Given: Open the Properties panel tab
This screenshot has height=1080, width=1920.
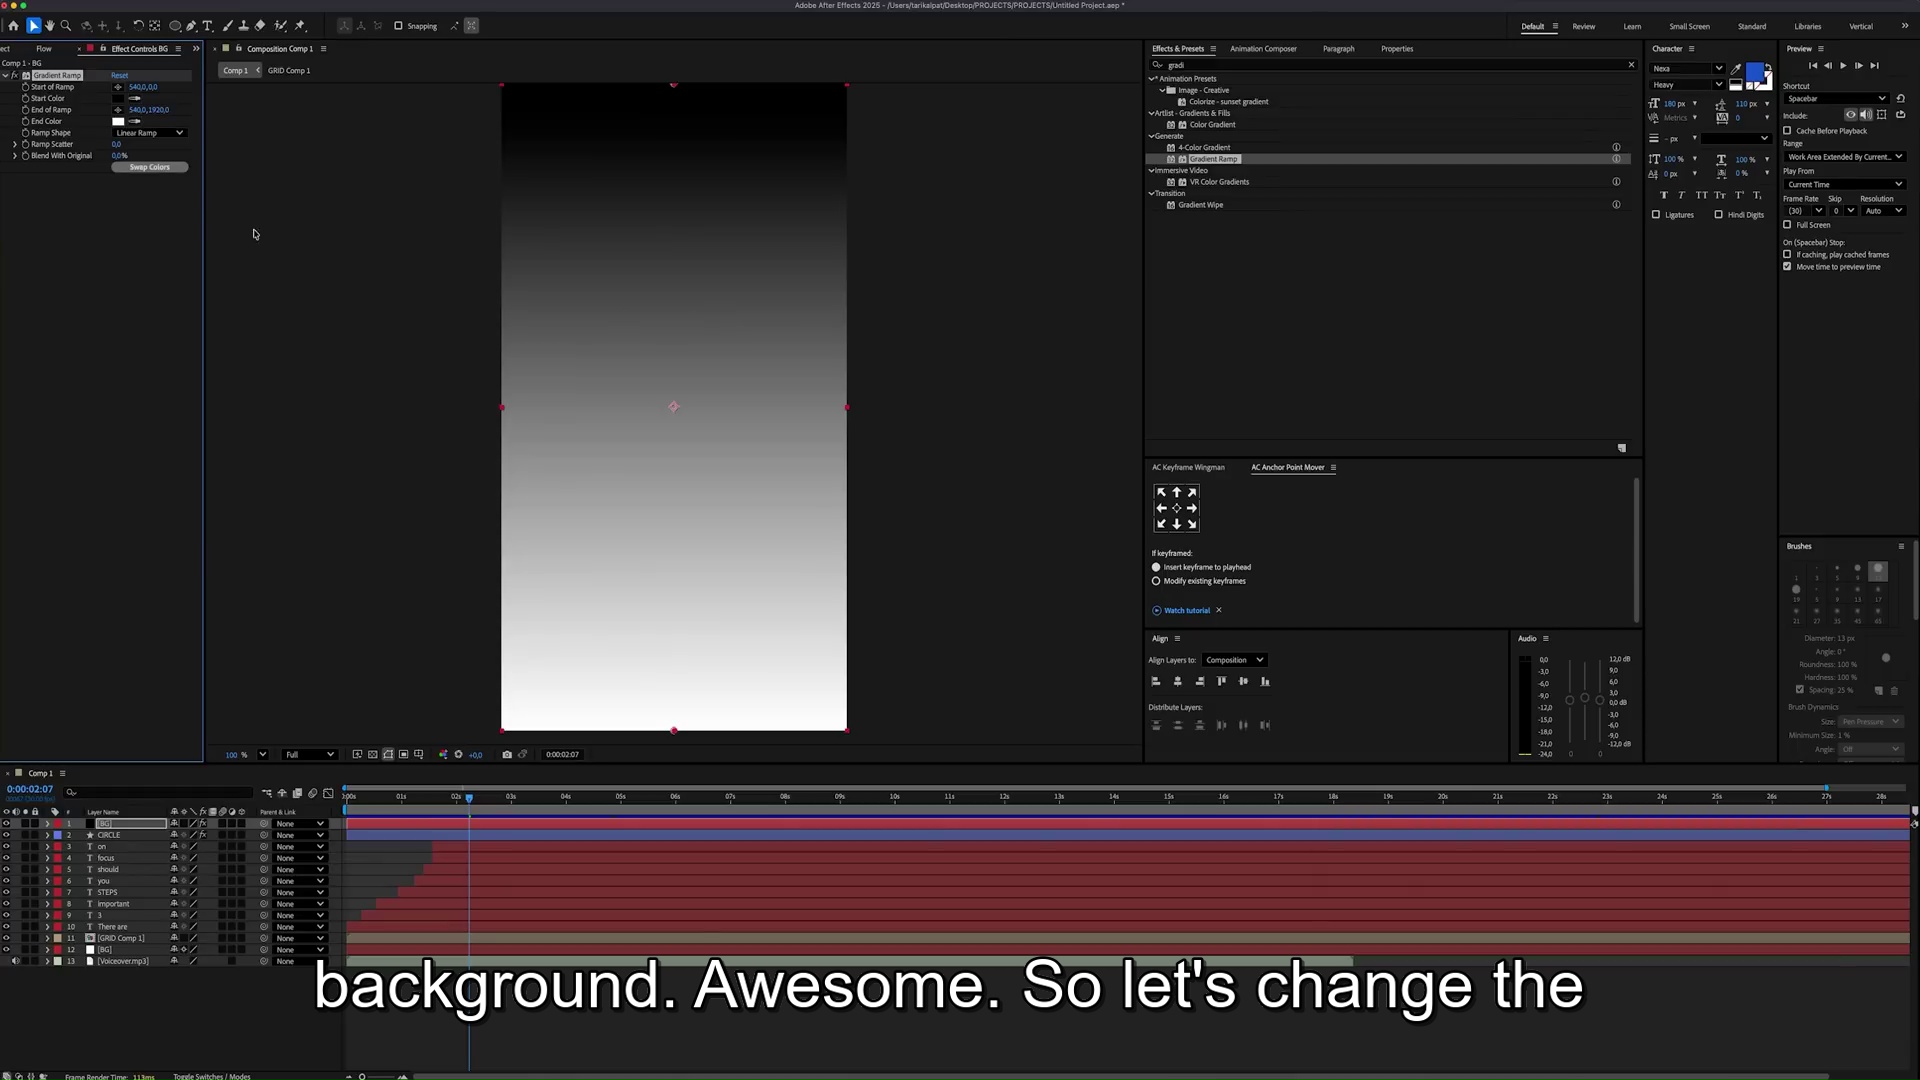Looking at the screenshot, I should (1397, 49).
